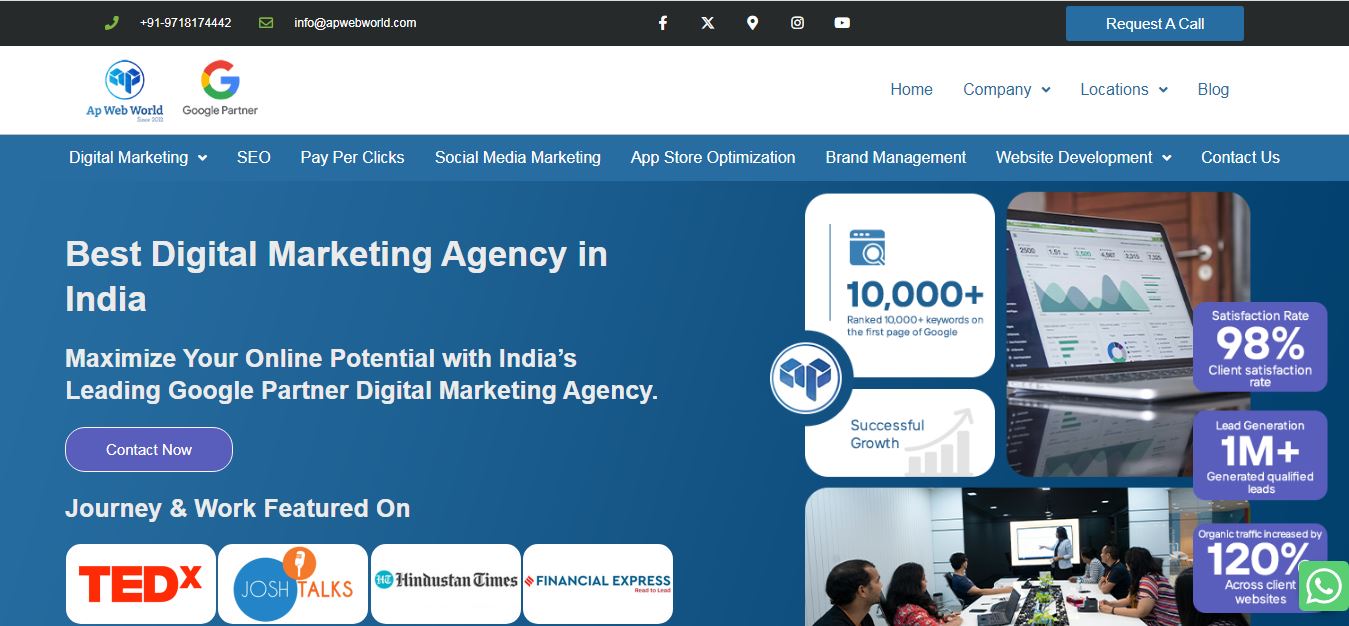Select Pay Per Clicks from navigation

[352, 157]
